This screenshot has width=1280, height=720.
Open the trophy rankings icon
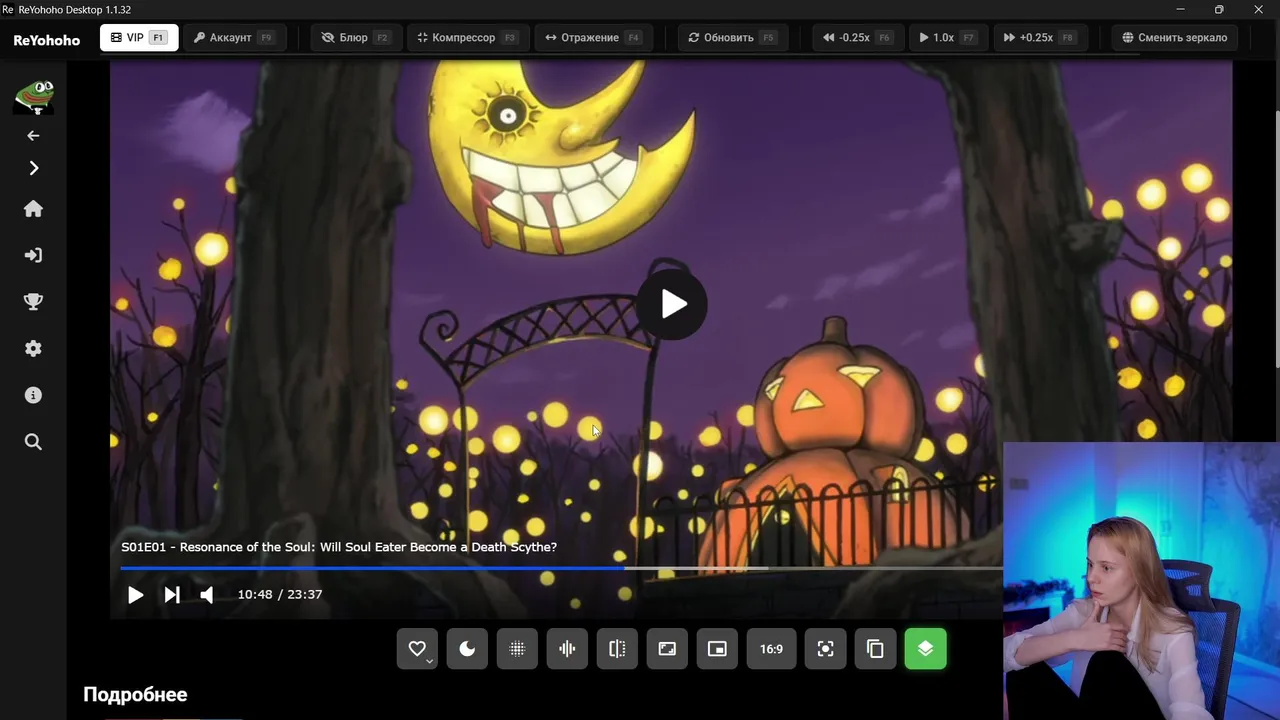point(33,302)
